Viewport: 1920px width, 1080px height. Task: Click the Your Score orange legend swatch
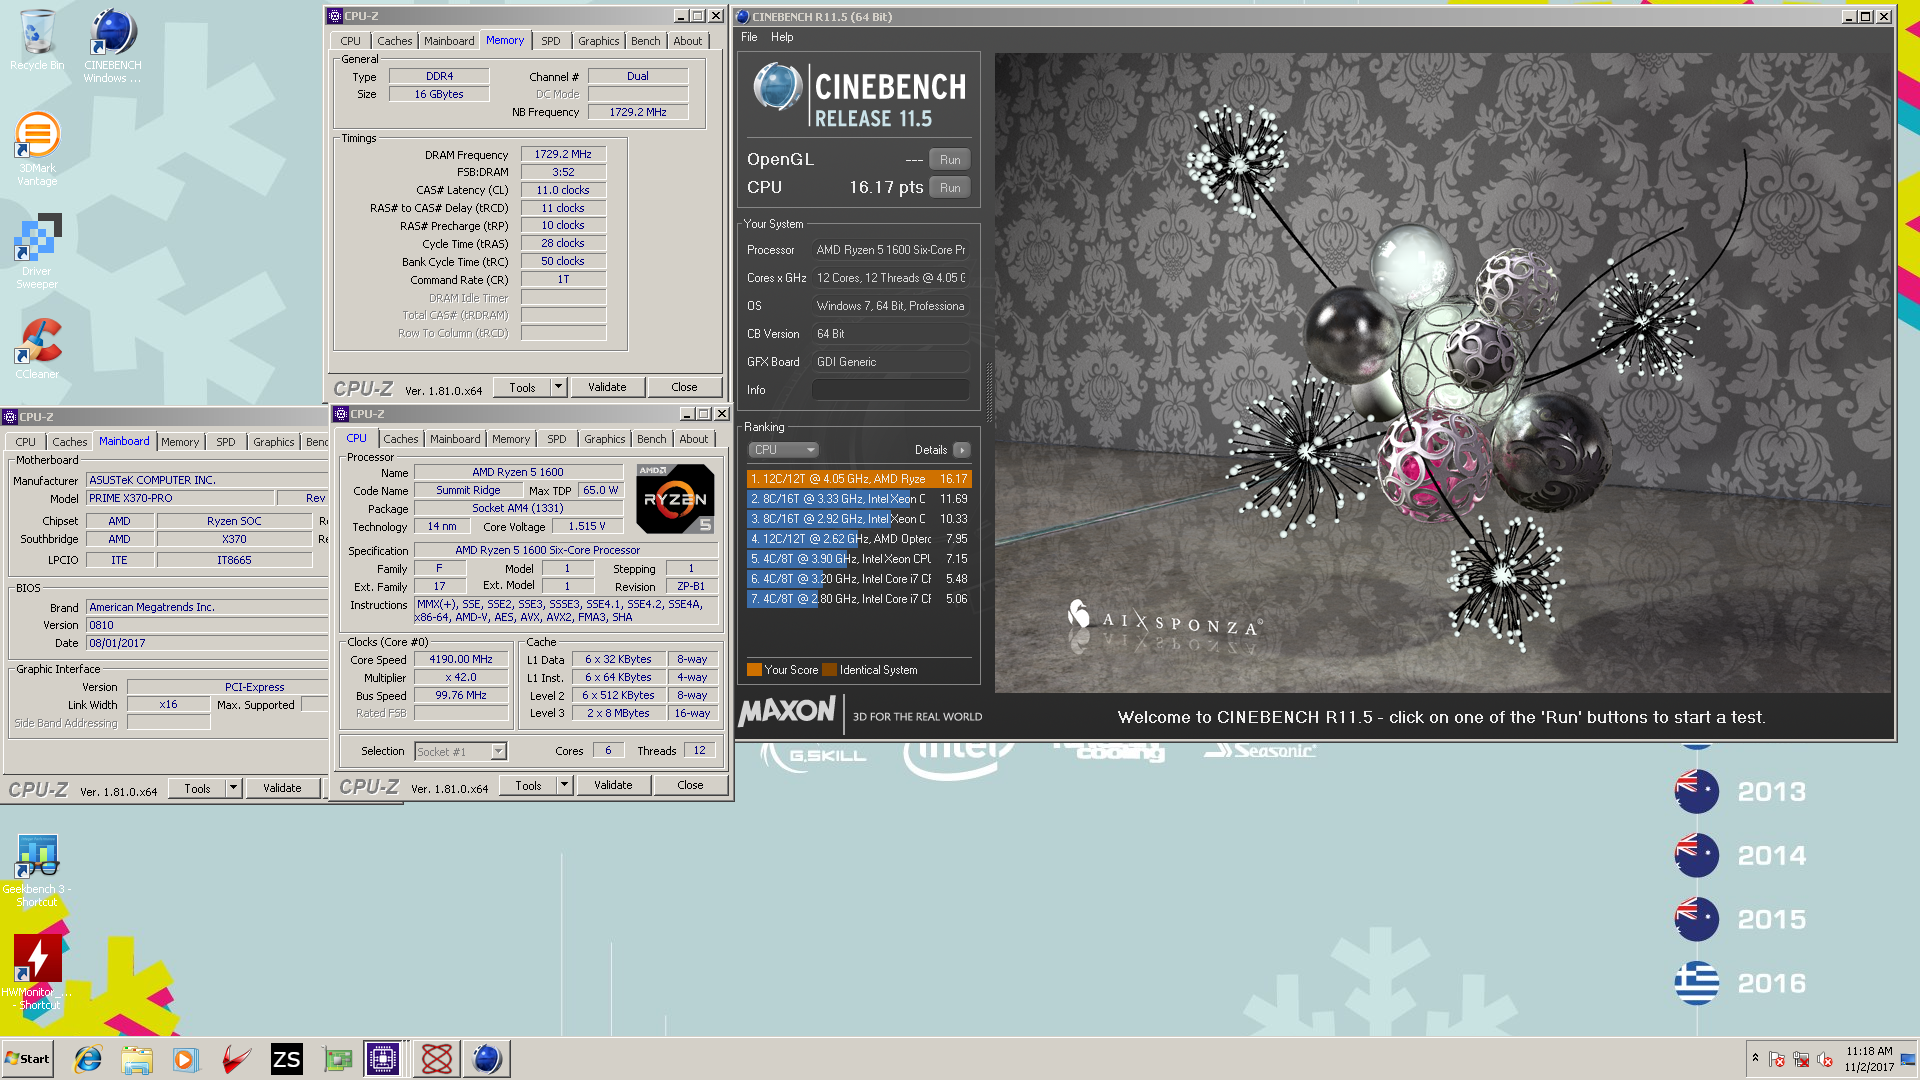754,670
